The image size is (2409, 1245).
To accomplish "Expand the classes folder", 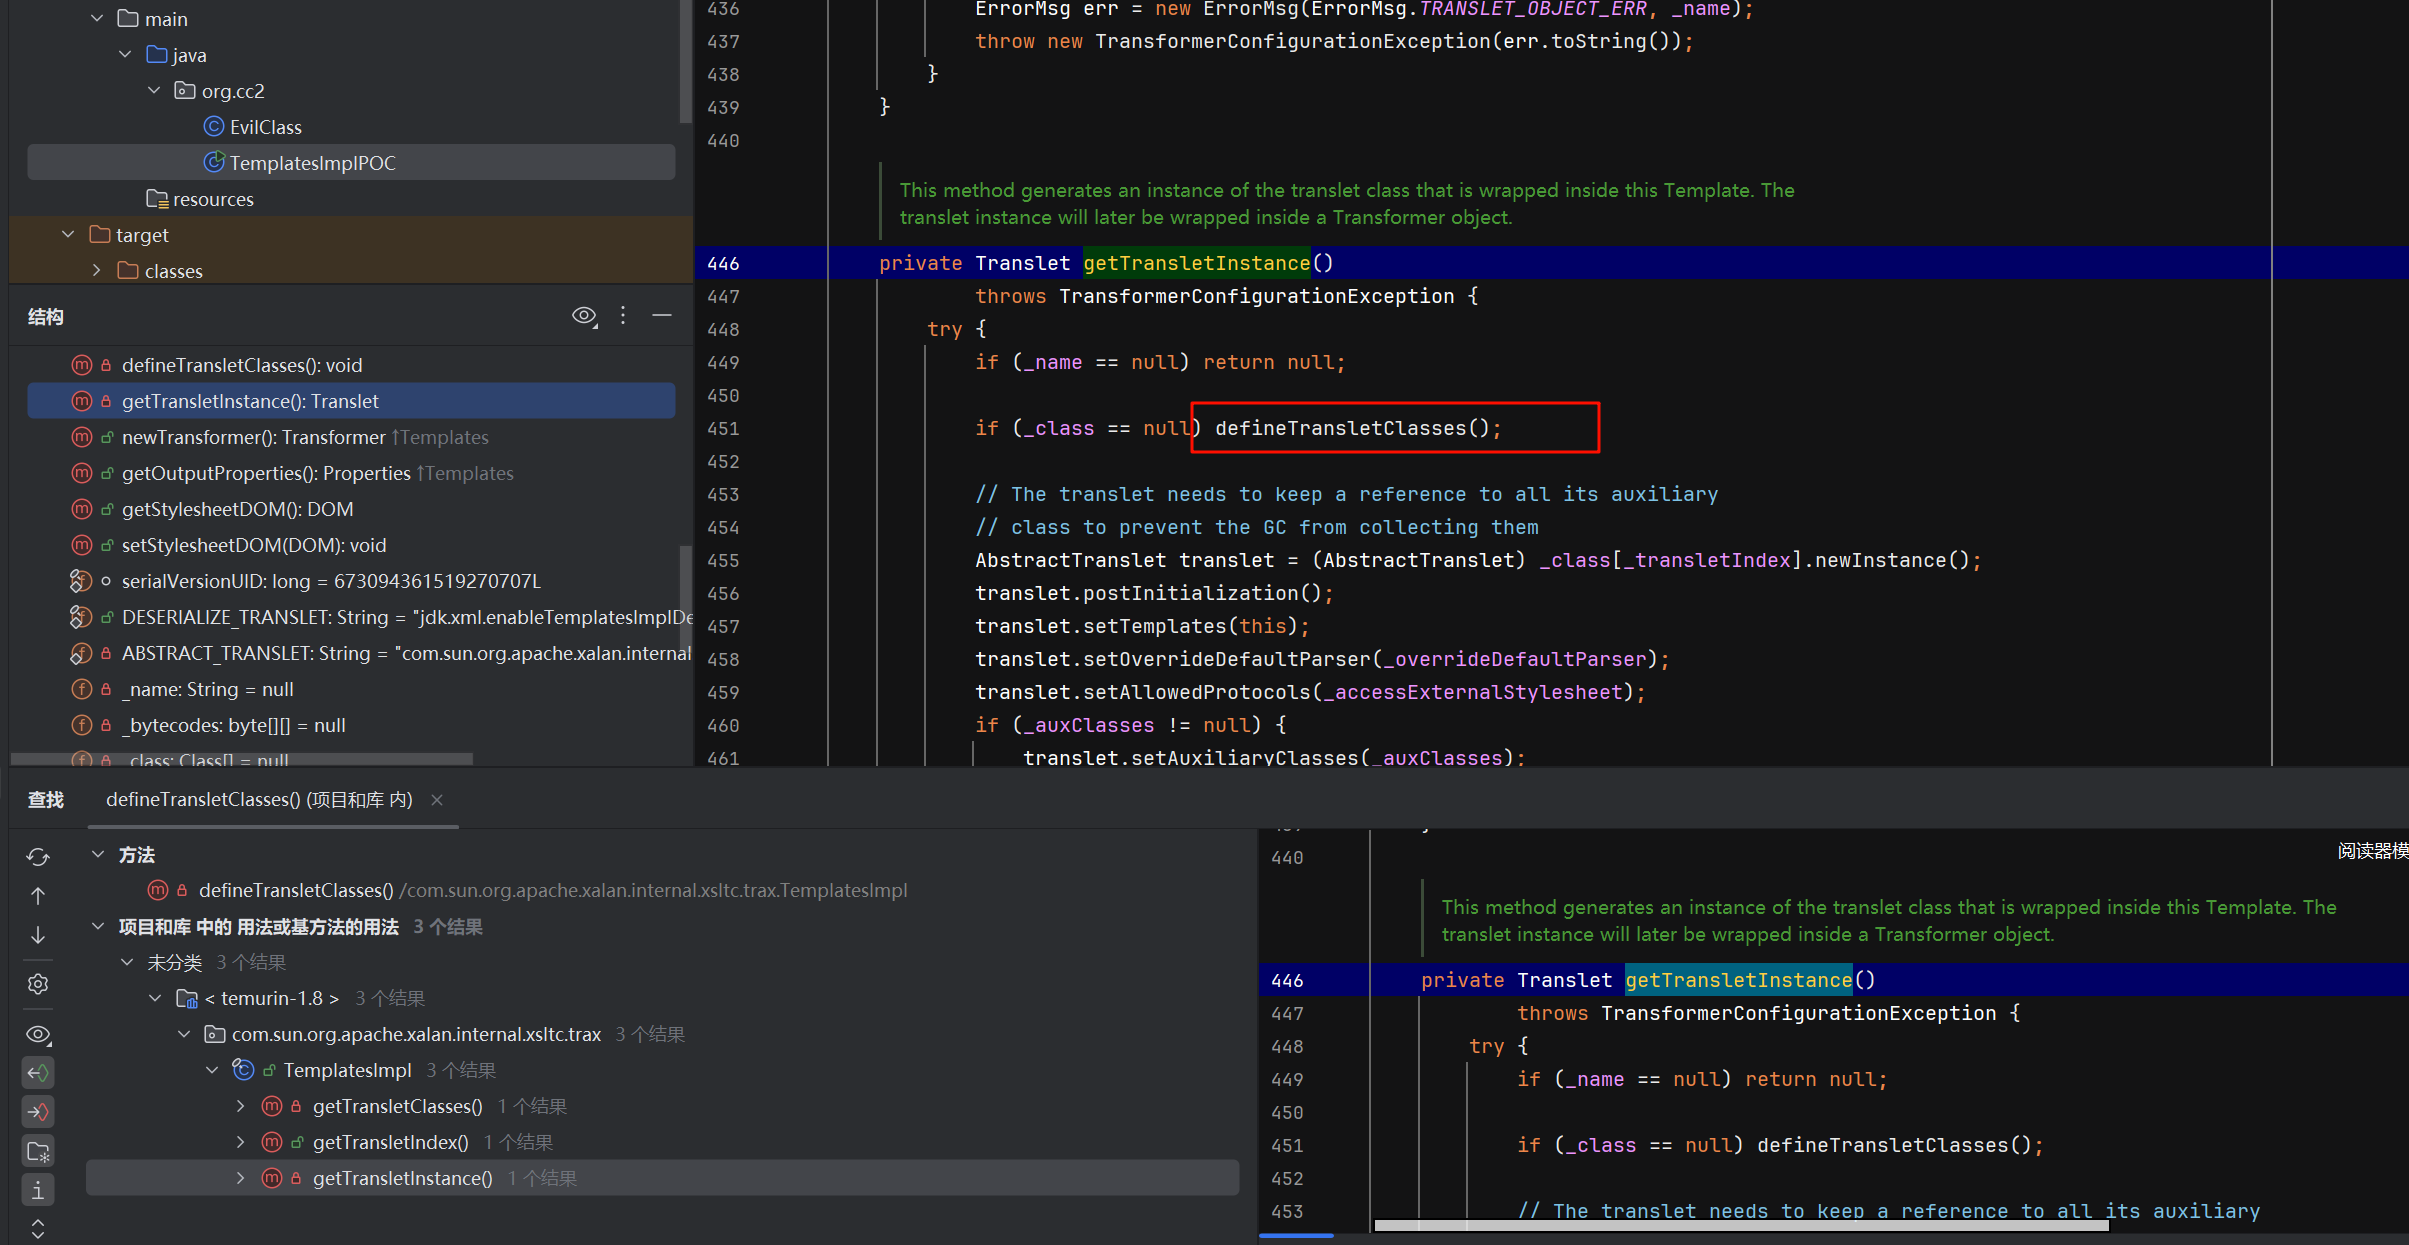I will click(x=97, y=271).
